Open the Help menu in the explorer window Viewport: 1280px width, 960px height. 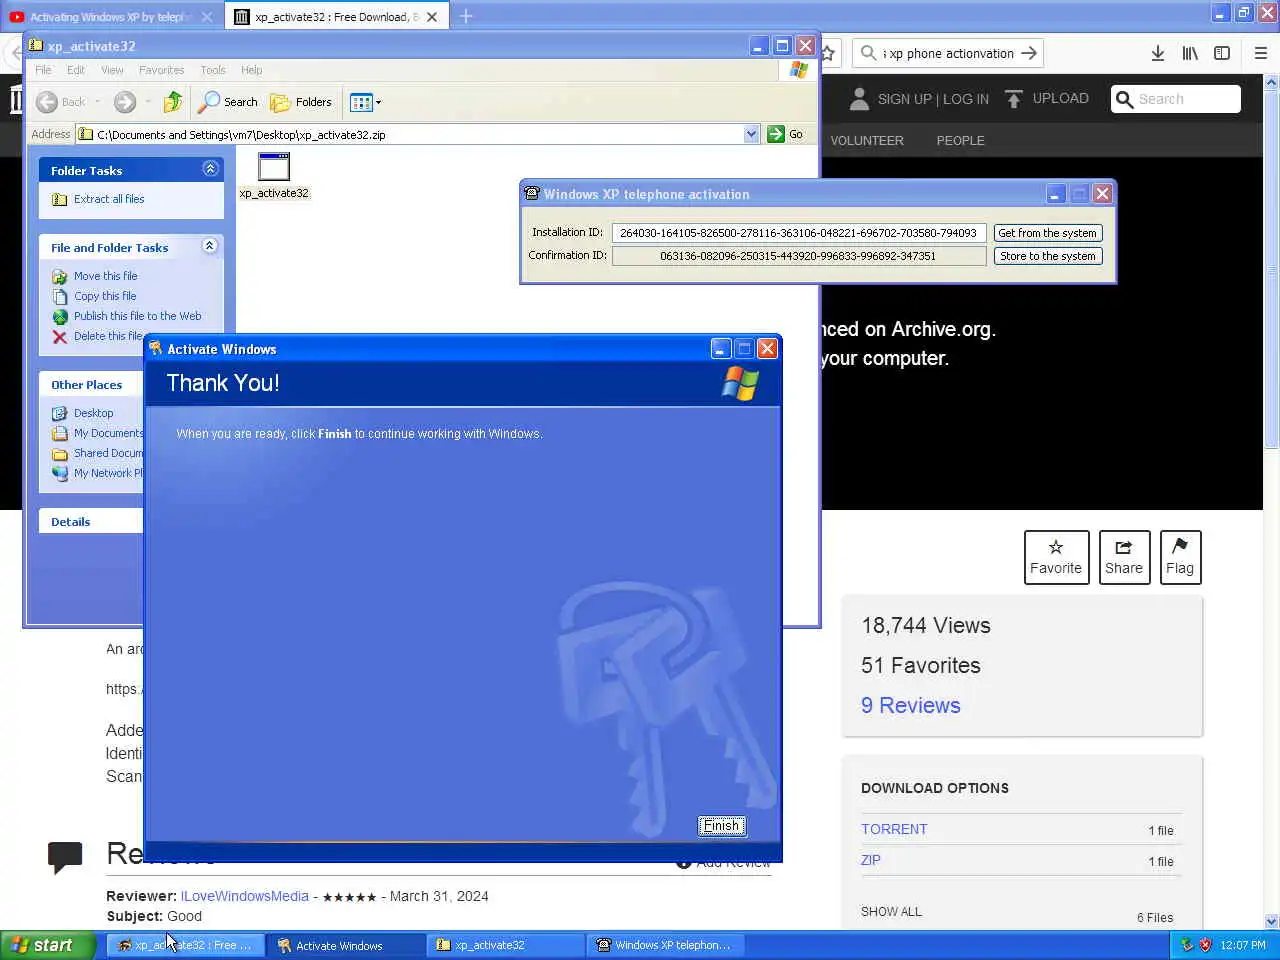[x=252, y=70]
